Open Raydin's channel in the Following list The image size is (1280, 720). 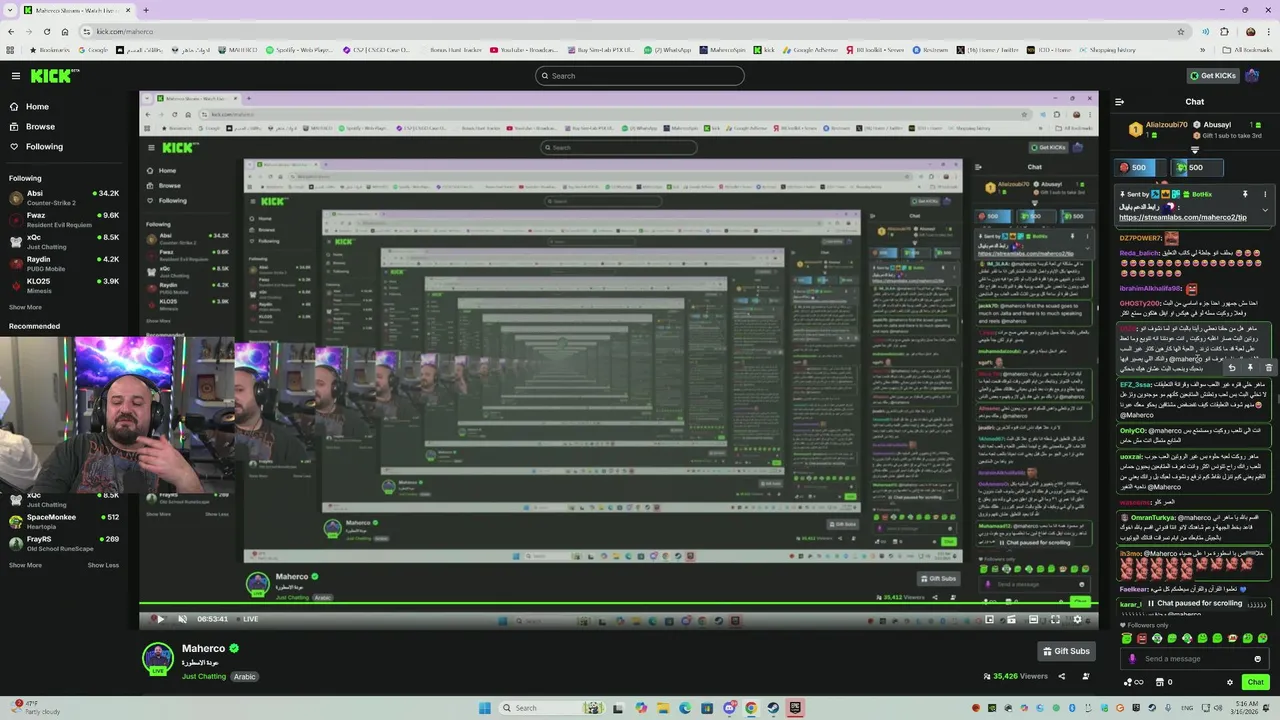coord(64,263)
